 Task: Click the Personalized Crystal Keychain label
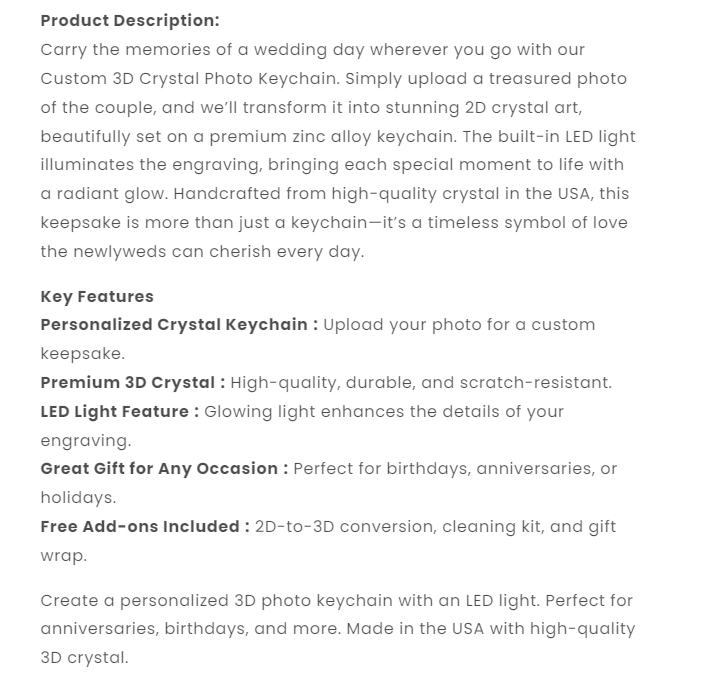click(x=179, y=325)
